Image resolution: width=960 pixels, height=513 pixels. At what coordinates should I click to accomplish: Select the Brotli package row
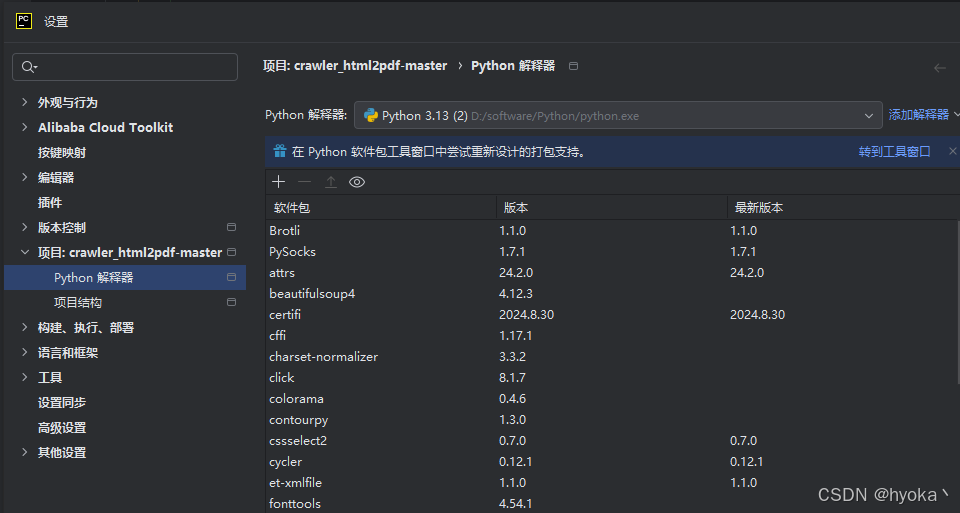[x=610, y=231]
